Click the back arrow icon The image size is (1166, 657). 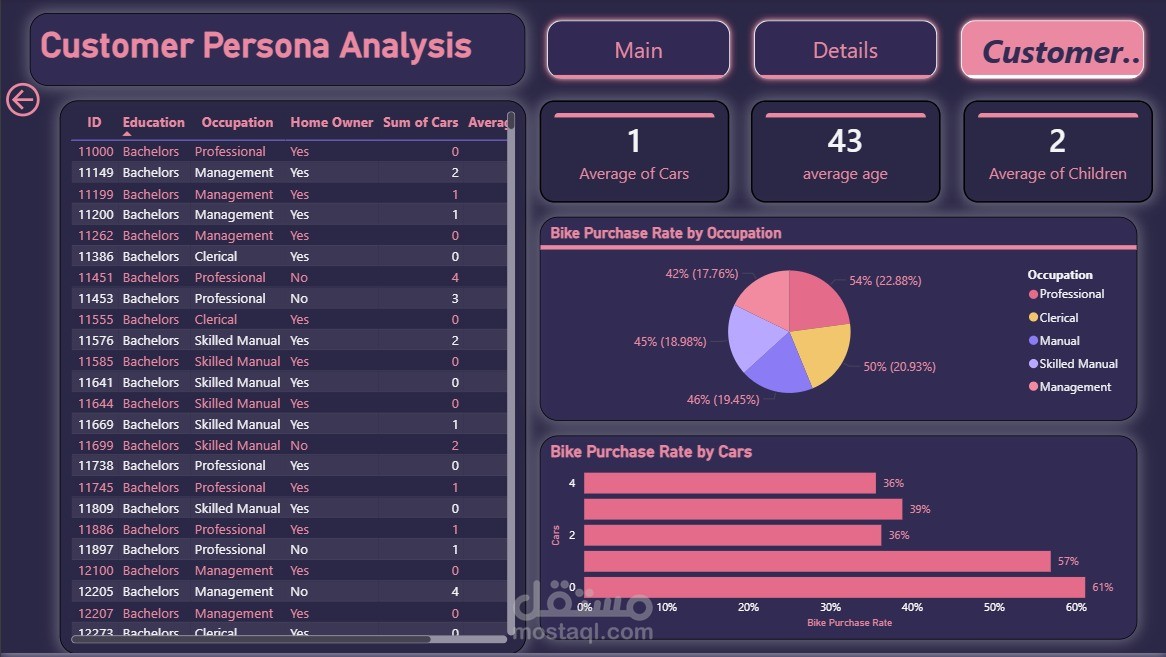[x=23, y=100]
